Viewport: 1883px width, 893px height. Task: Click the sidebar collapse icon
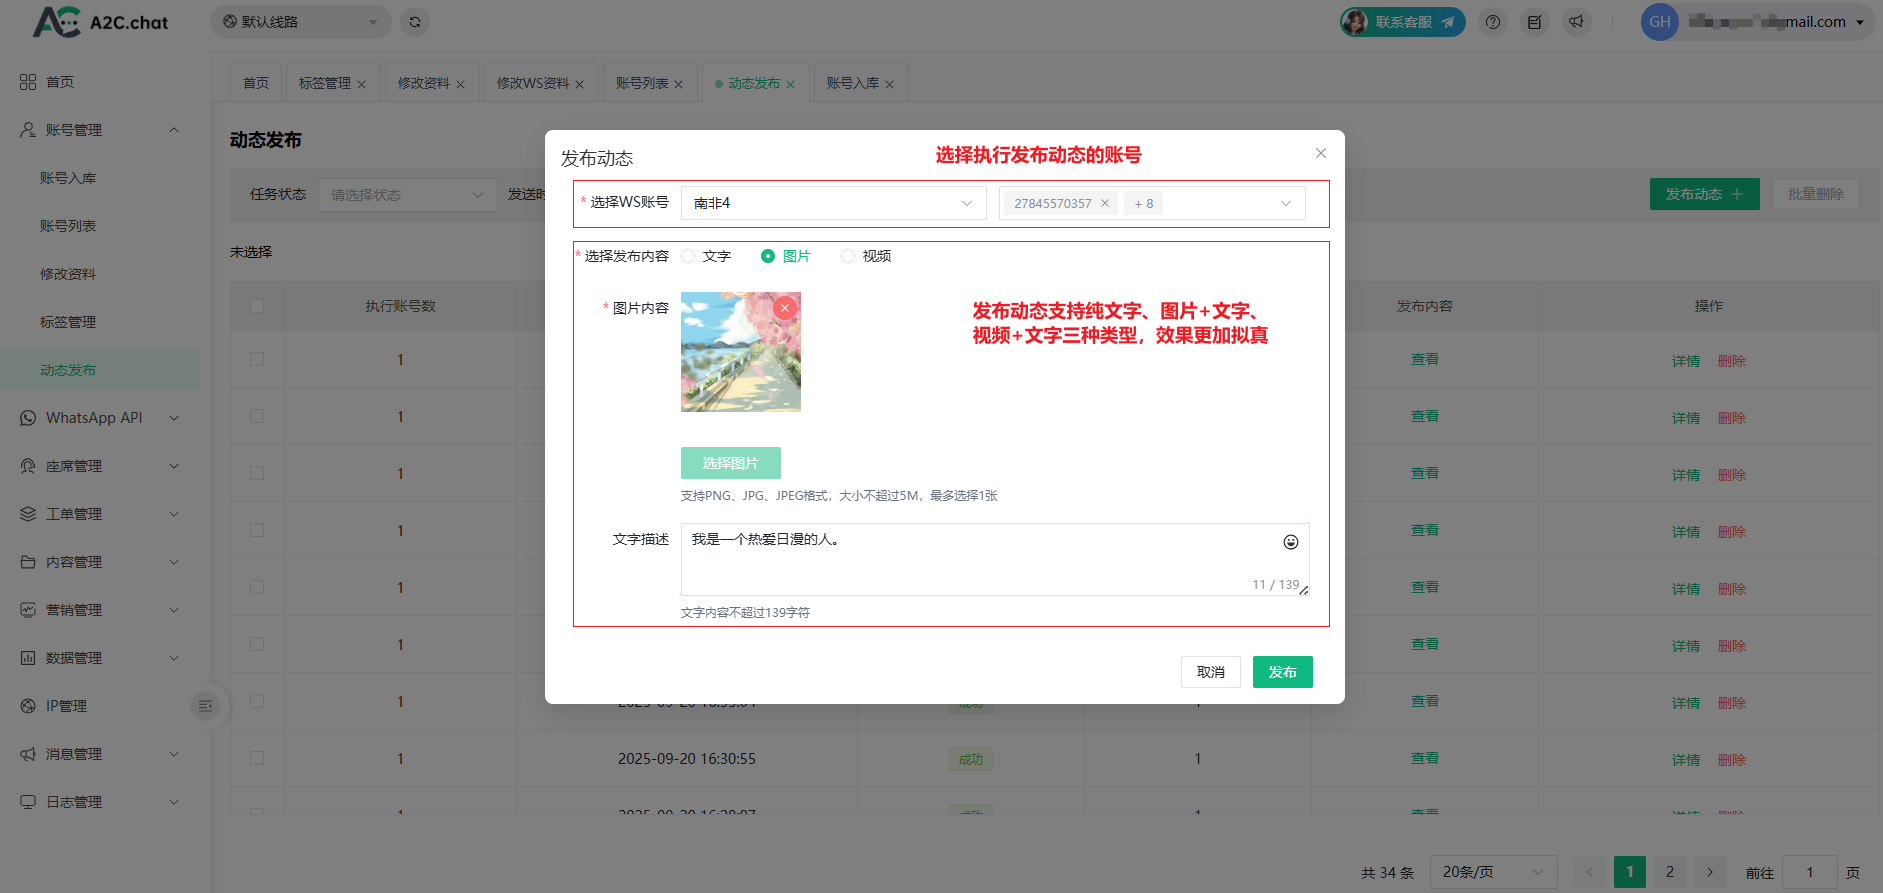(205, 706)
